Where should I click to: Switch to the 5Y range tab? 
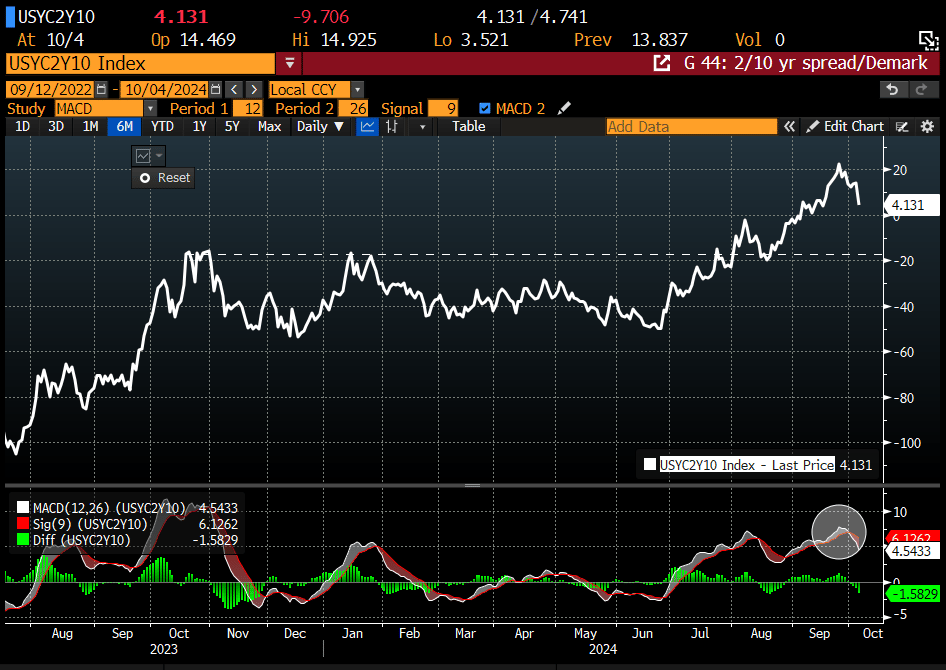click(x=232, y=127)
